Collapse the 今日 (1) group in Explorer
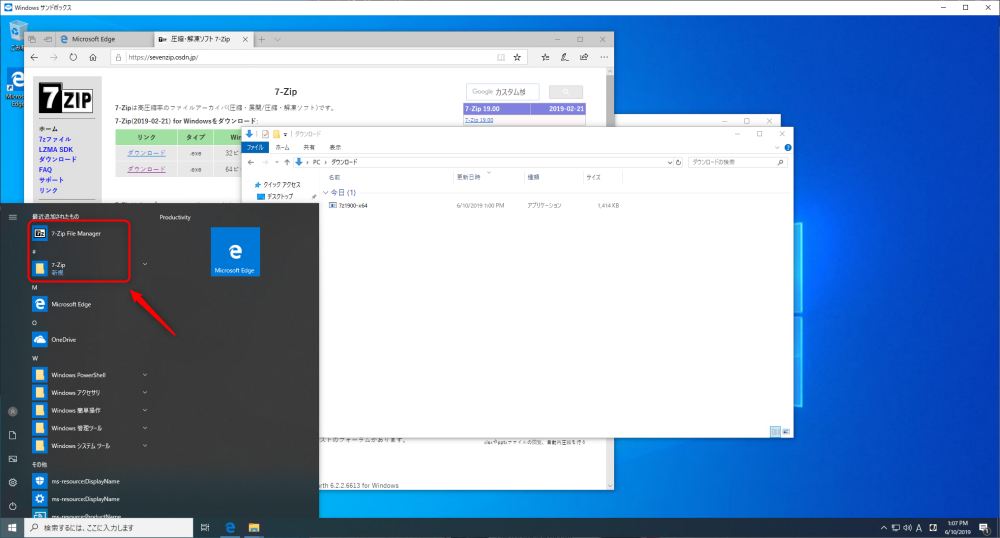This screenshot has width=1000, height=538. tap(326, 193)
